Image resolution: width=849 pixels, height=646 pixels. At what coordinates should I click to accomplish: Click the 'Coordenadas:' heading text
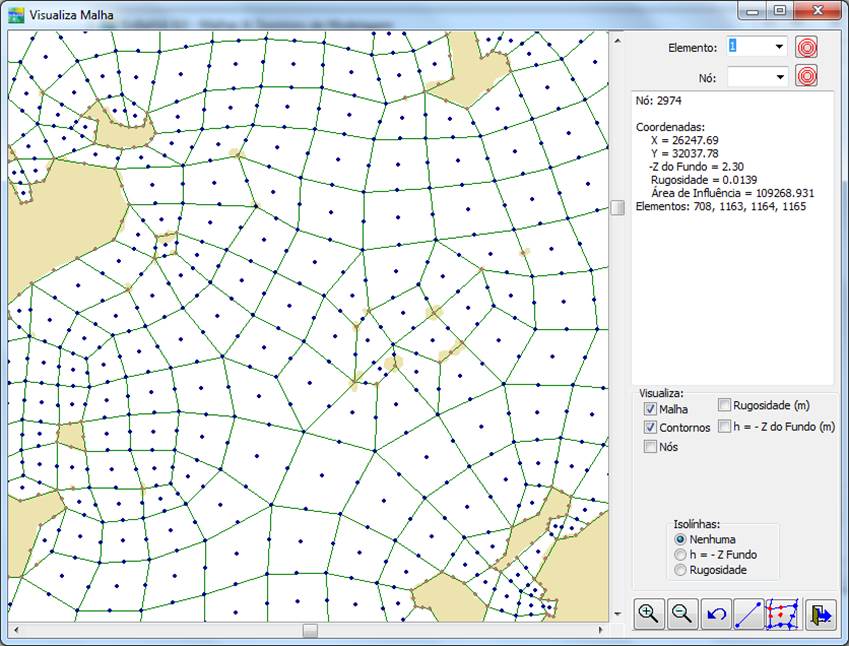[670, 127]
